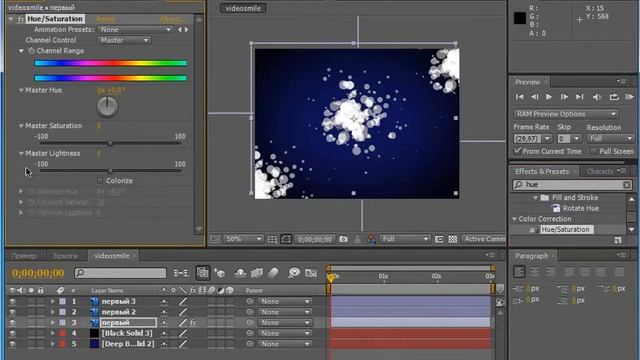
Task: Start RAM Preview from Preview panel
Action: tap(629, 97)
